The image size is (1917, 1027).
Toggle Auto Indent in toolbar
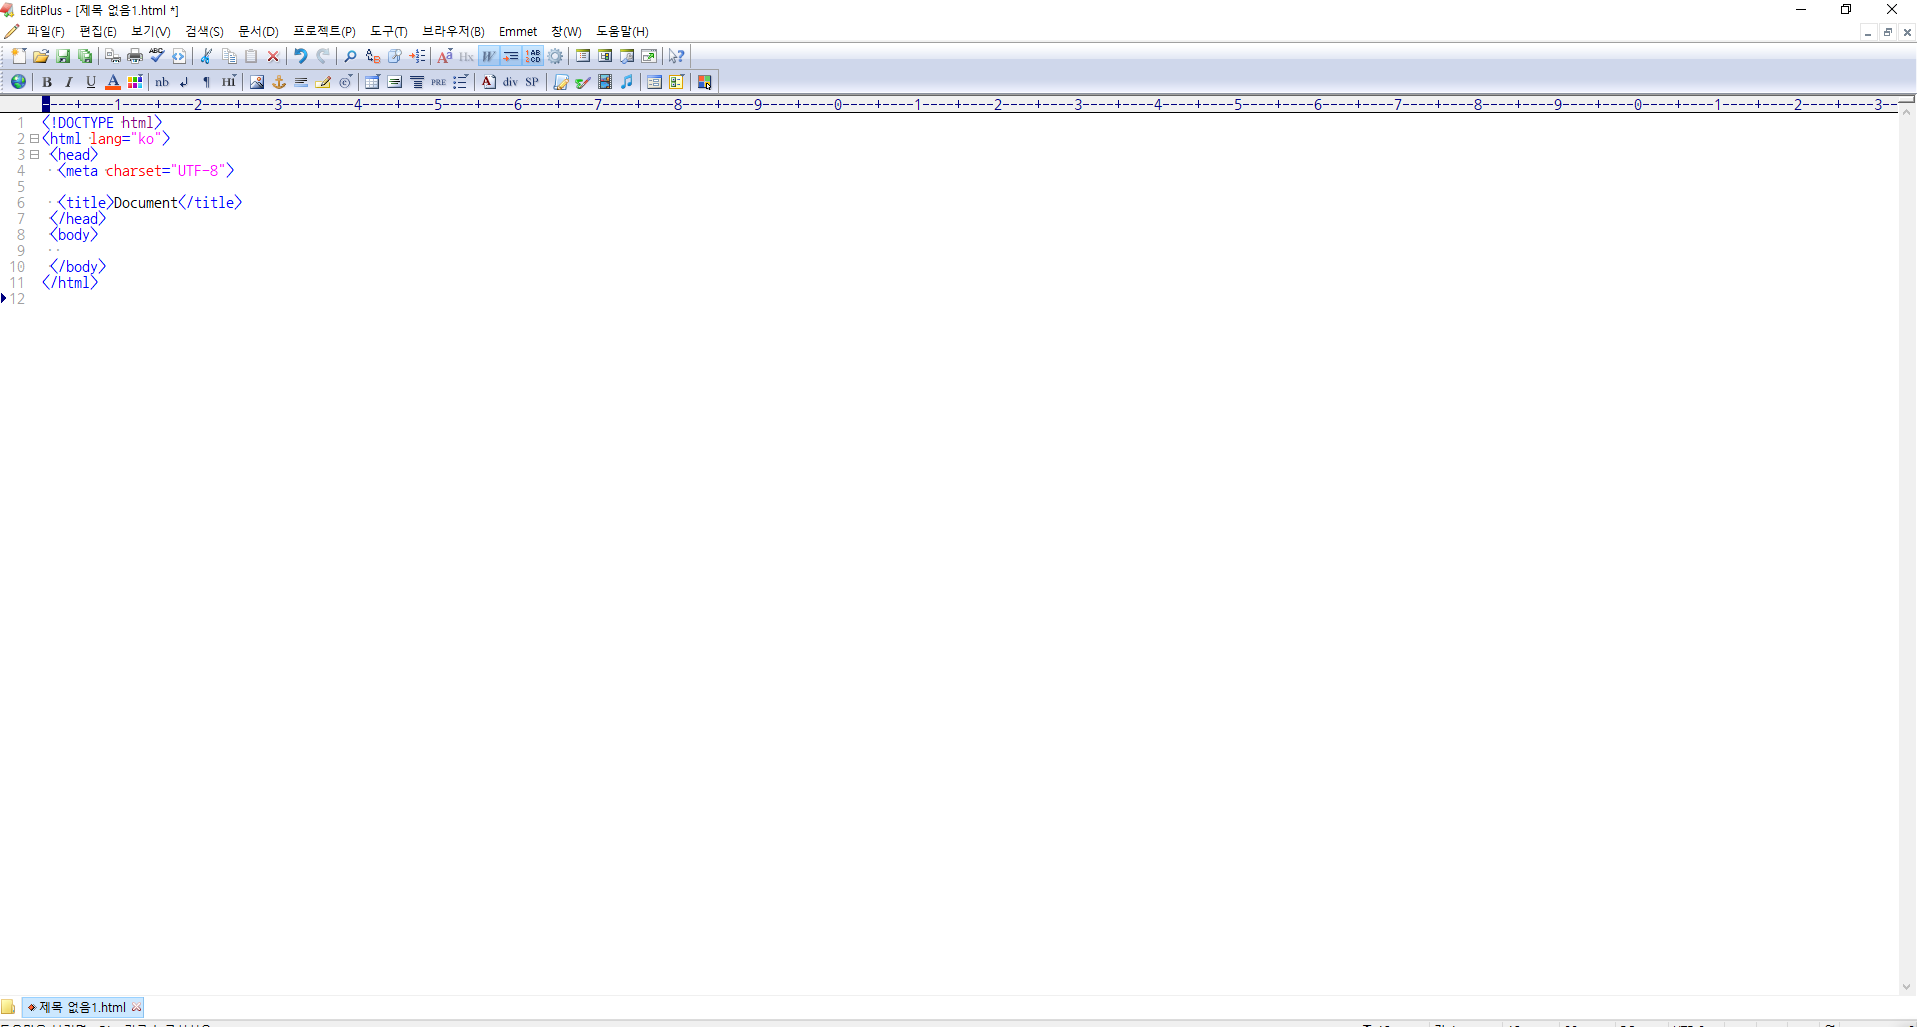pyautogui.click(x=511, y=56)
